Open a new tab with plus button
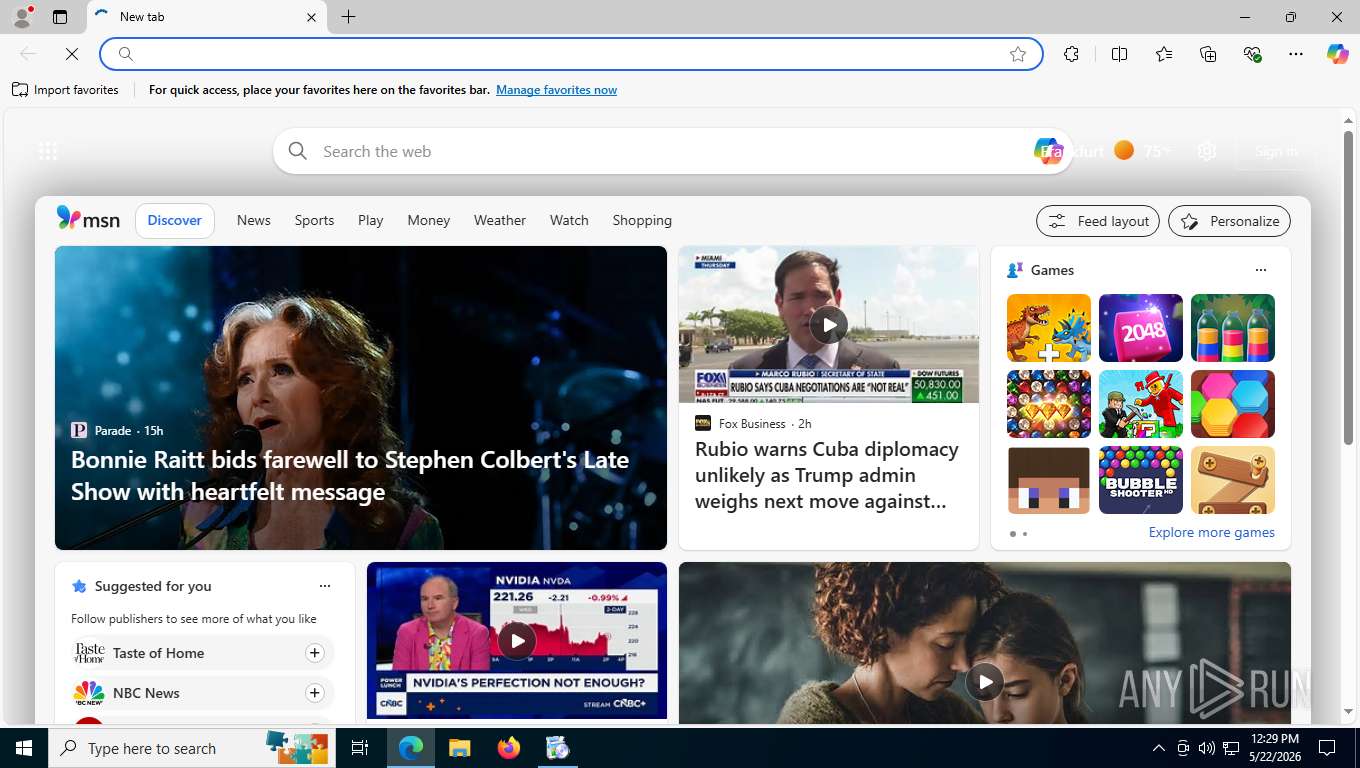The width and height of the screenshot is (1360, 768). pos(348,17)
